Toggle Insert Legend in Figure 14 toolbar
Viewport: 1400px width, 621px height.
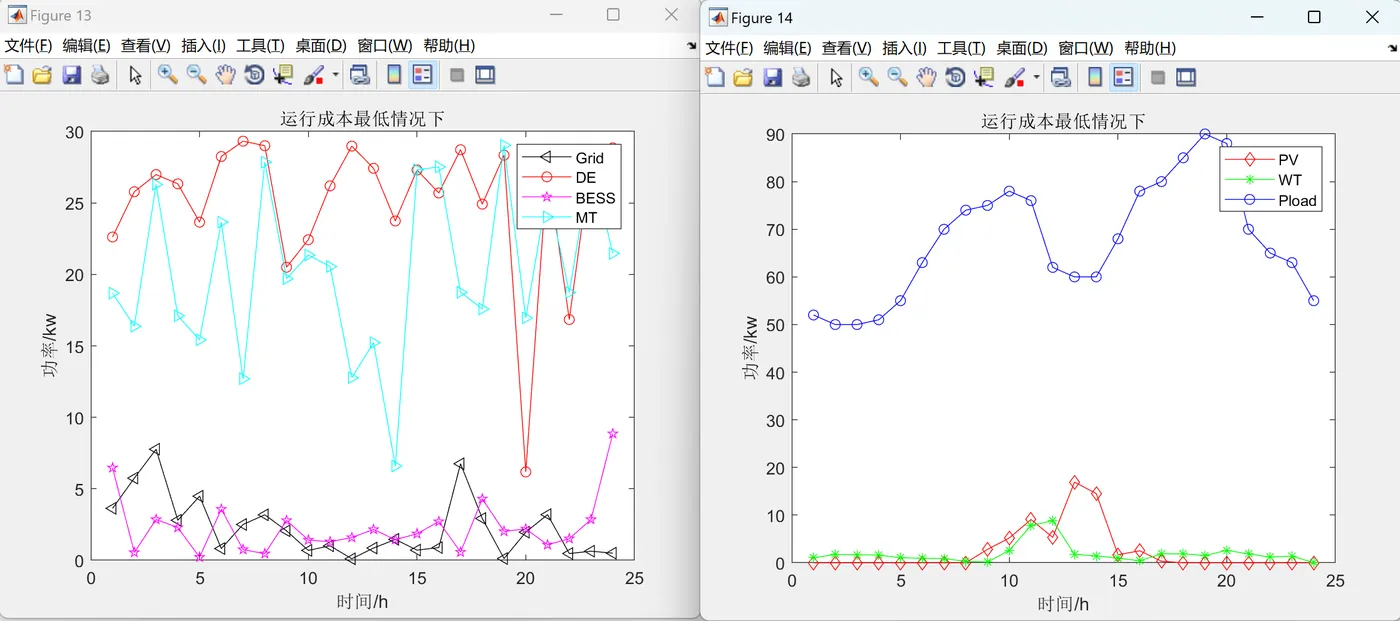point(1124,77)
